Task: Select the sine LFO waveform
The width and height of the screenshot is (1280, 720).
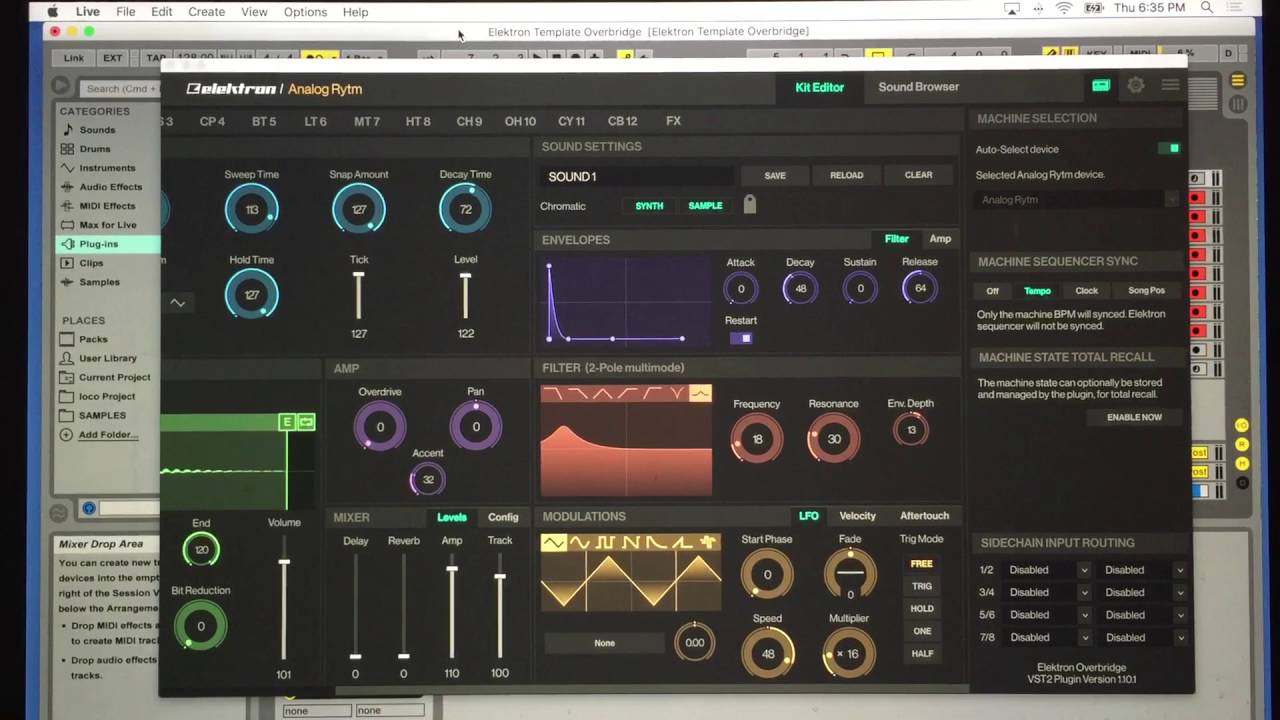Action: (579, 543)
